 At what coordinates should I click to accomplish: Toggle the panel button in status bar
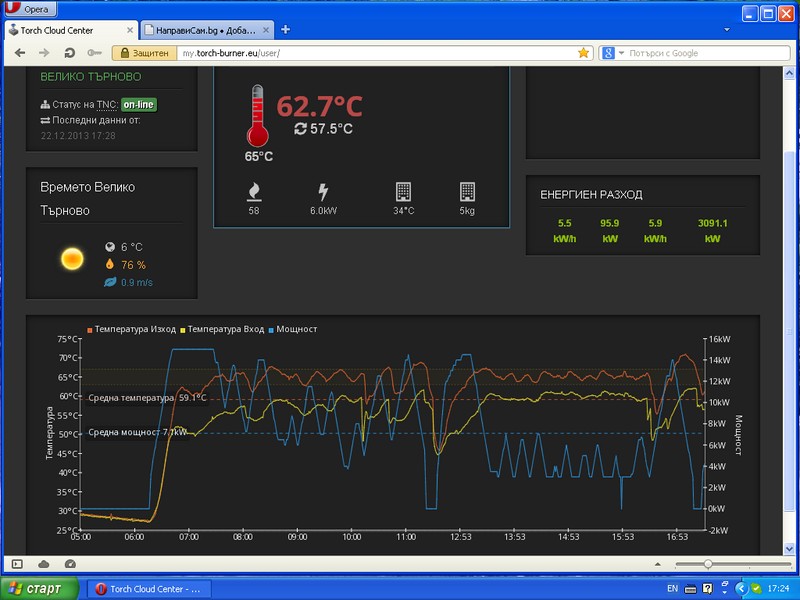(x=18, y=564)
